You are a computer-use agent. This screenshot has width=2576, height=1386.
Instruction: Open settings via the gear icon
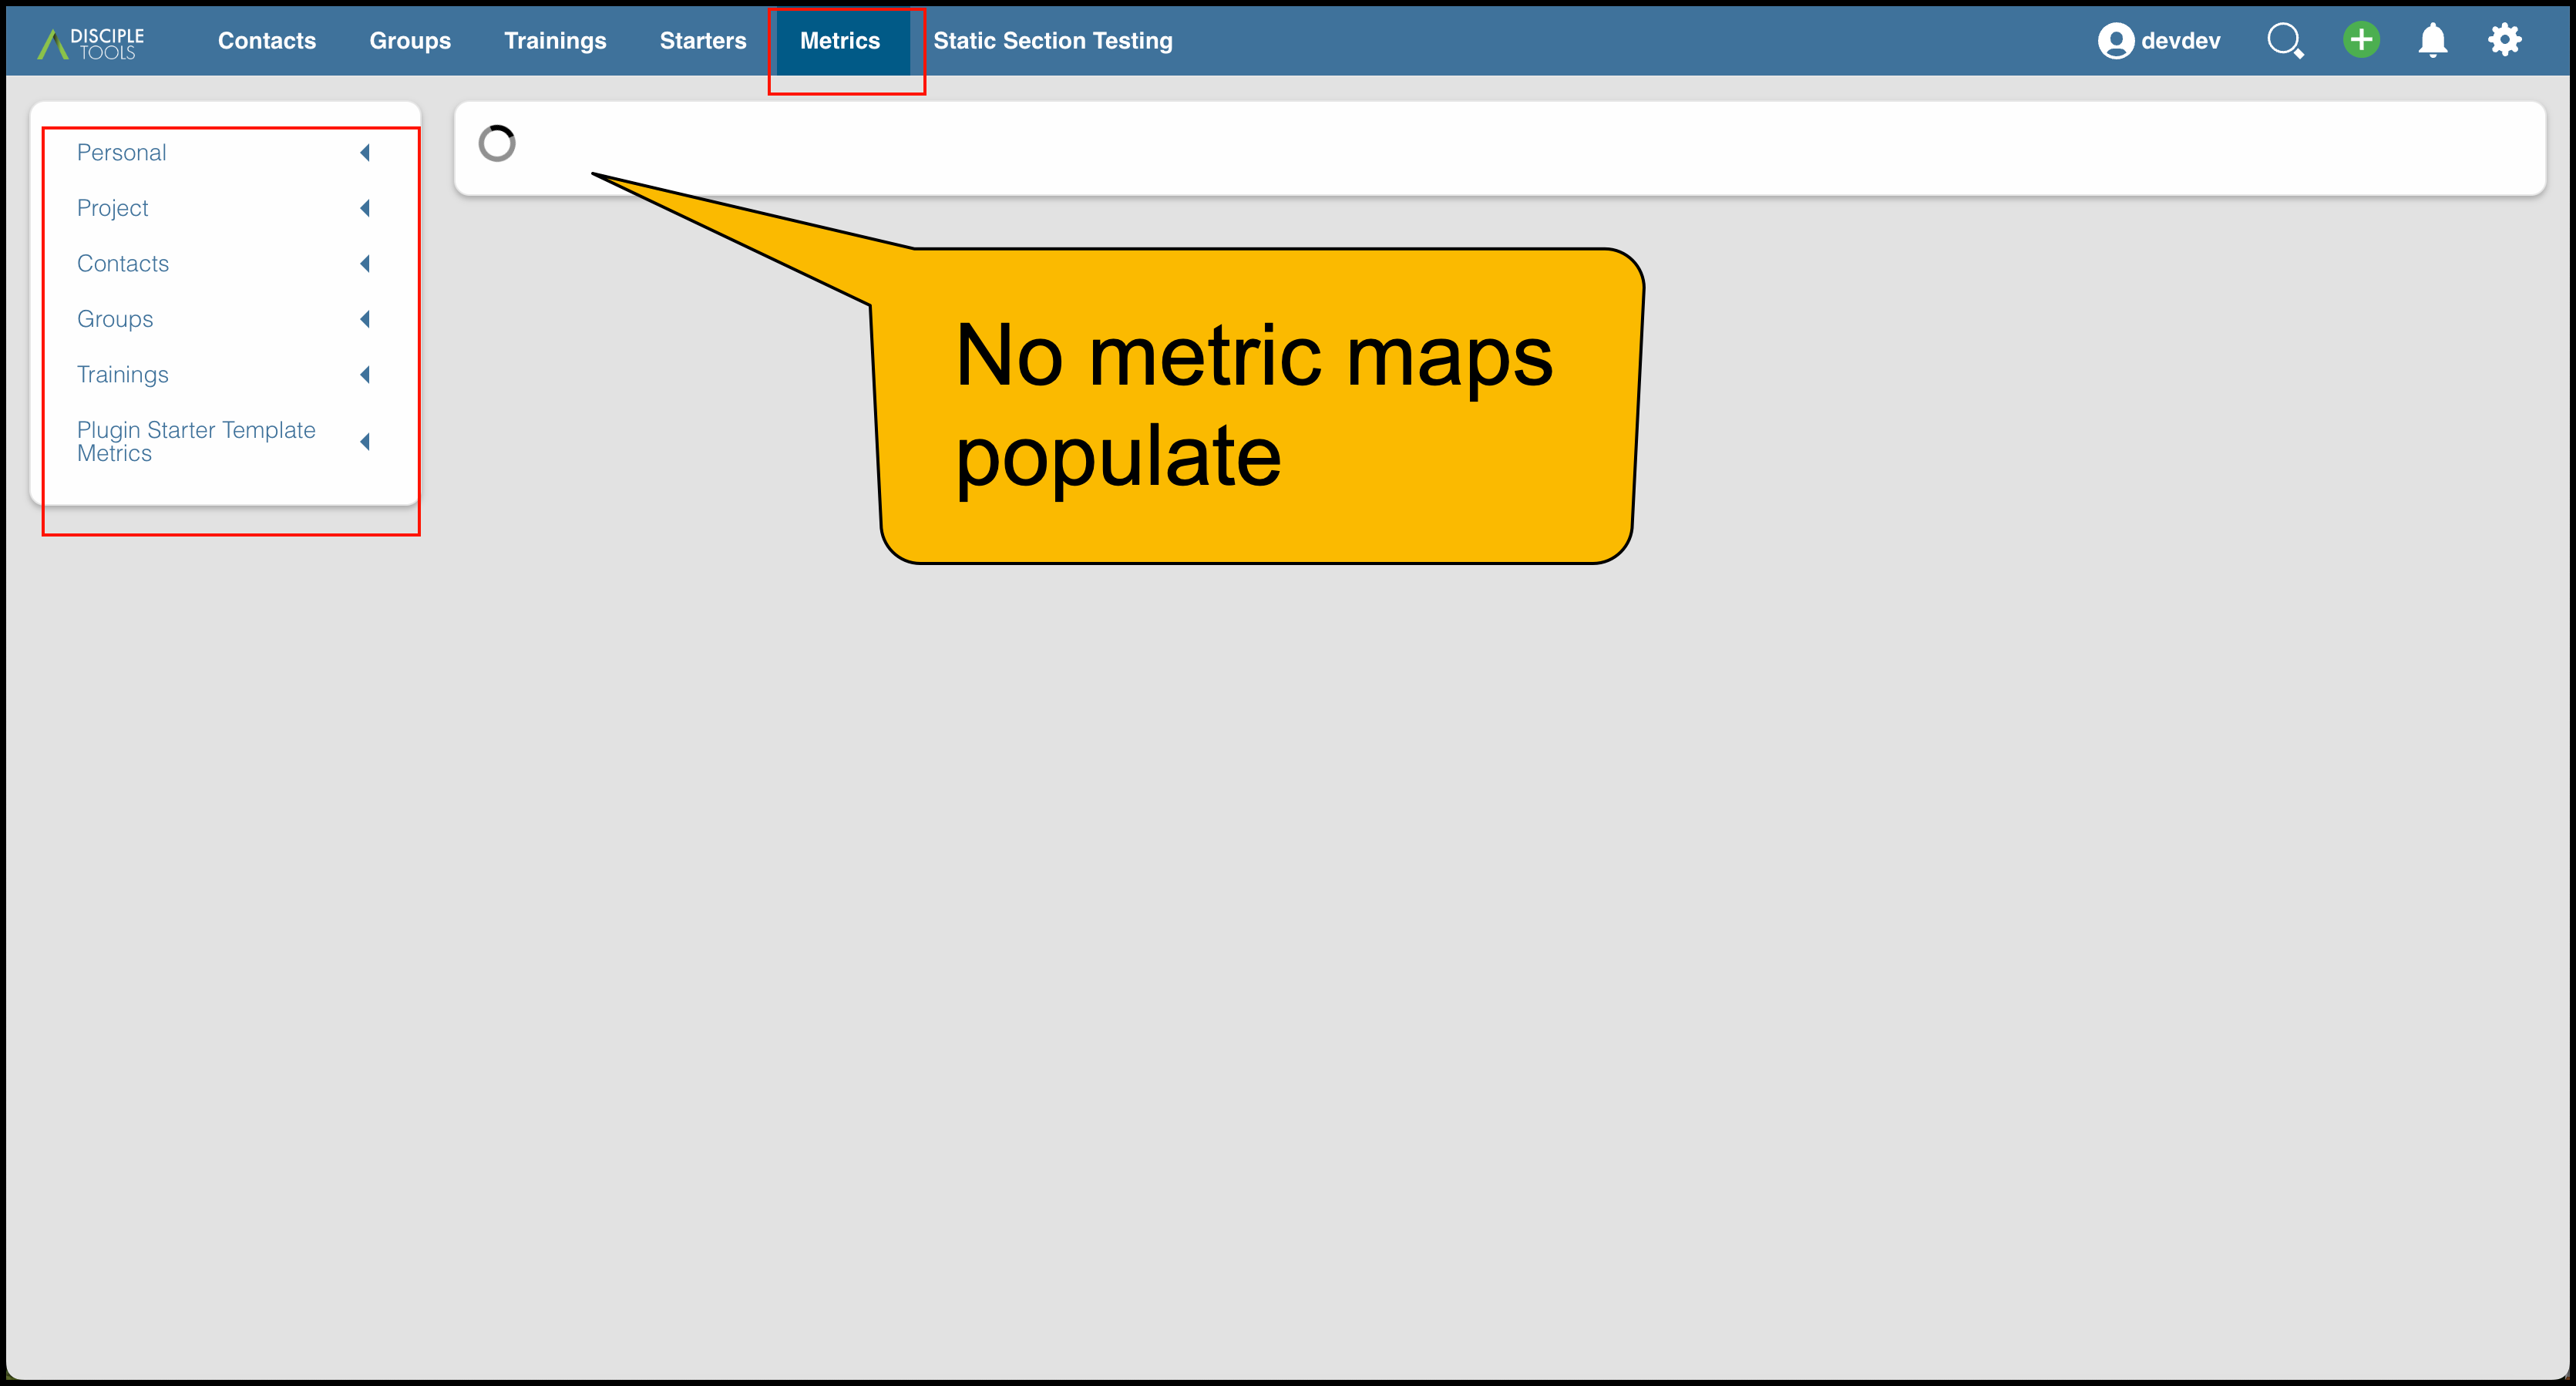2506,40
